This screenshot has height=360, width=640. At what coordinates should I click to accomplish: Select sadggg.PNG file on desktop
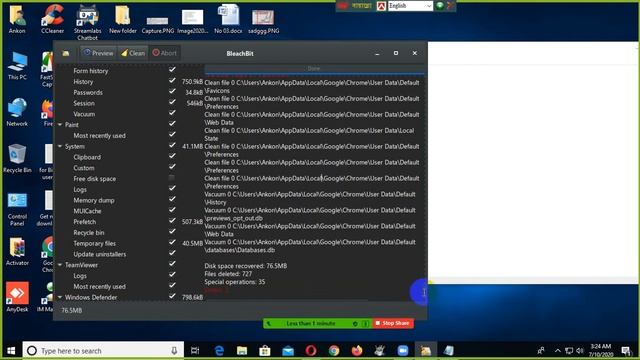click(263, 21)
